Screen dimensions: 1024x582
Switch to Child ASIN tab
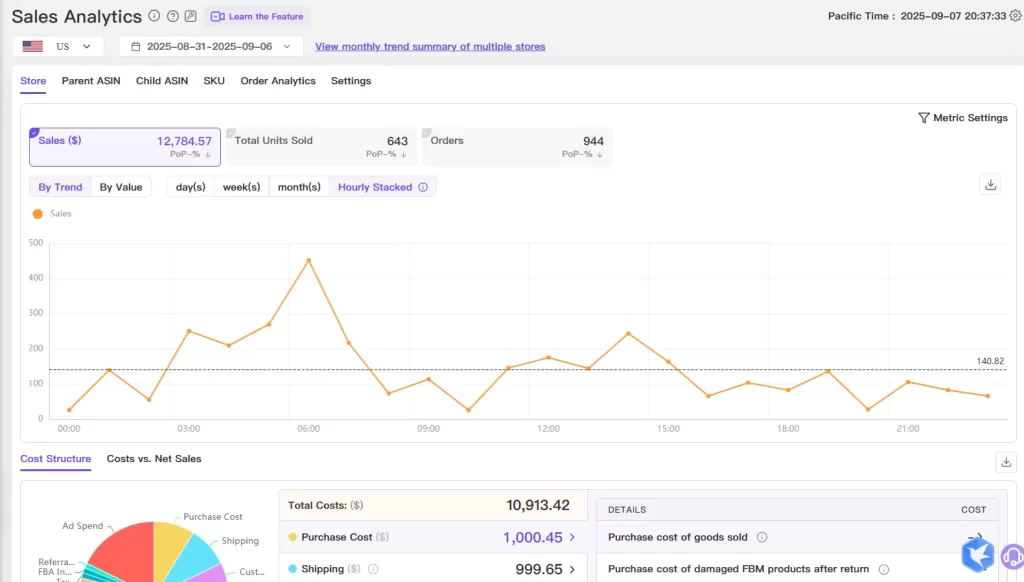point(162,81)
